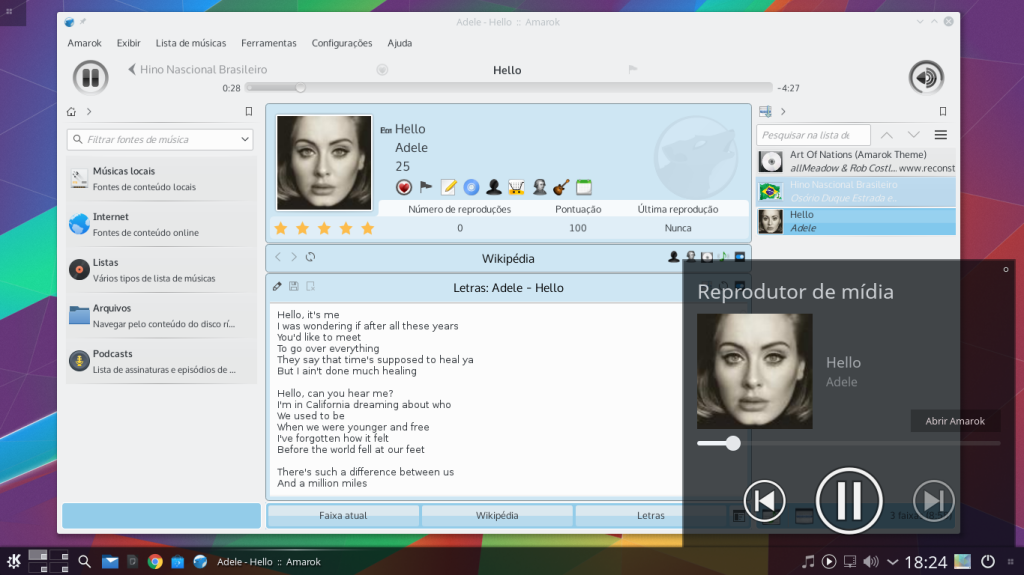Click the composer bust icon under 25
The height and width of the screenshot is (575, 1024).
tap(539, 188)
